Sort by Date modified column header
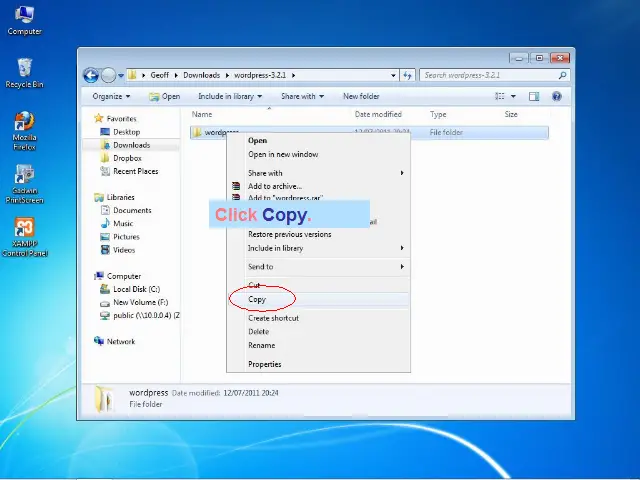 pos(378,114)
